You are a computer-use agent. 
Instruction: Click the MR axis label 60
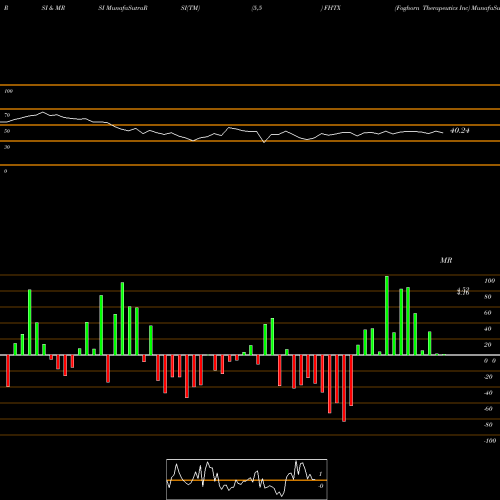(x=488, y=313)
